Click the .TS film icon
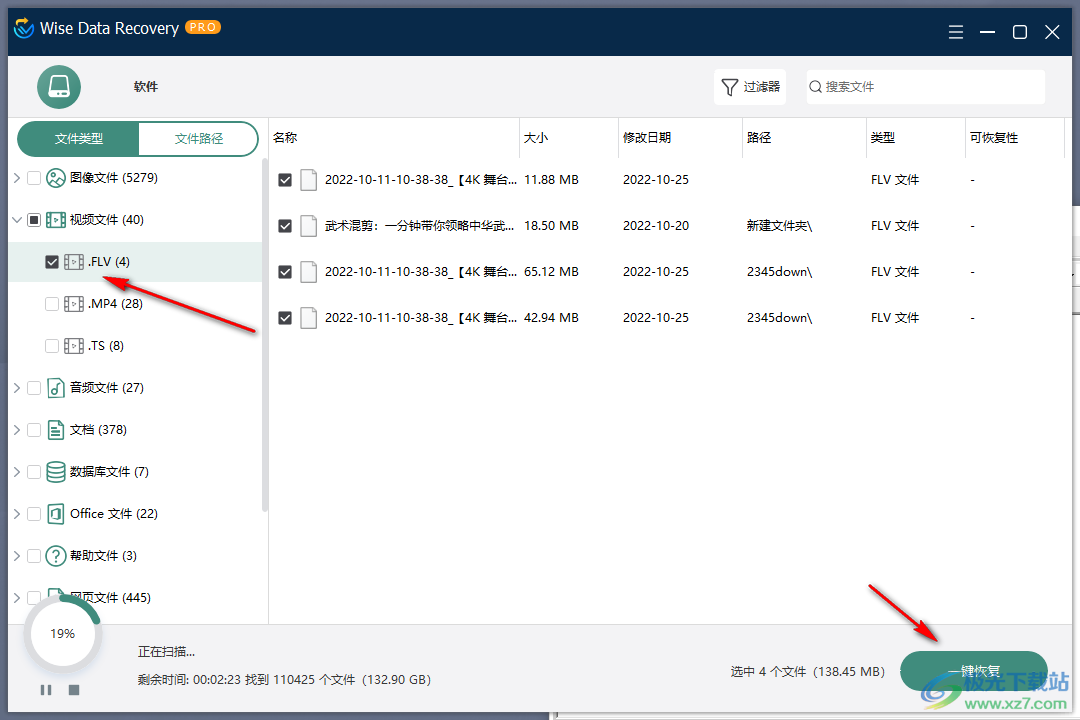This screenshot has height=720, width=1080. [x=74, y=346]
